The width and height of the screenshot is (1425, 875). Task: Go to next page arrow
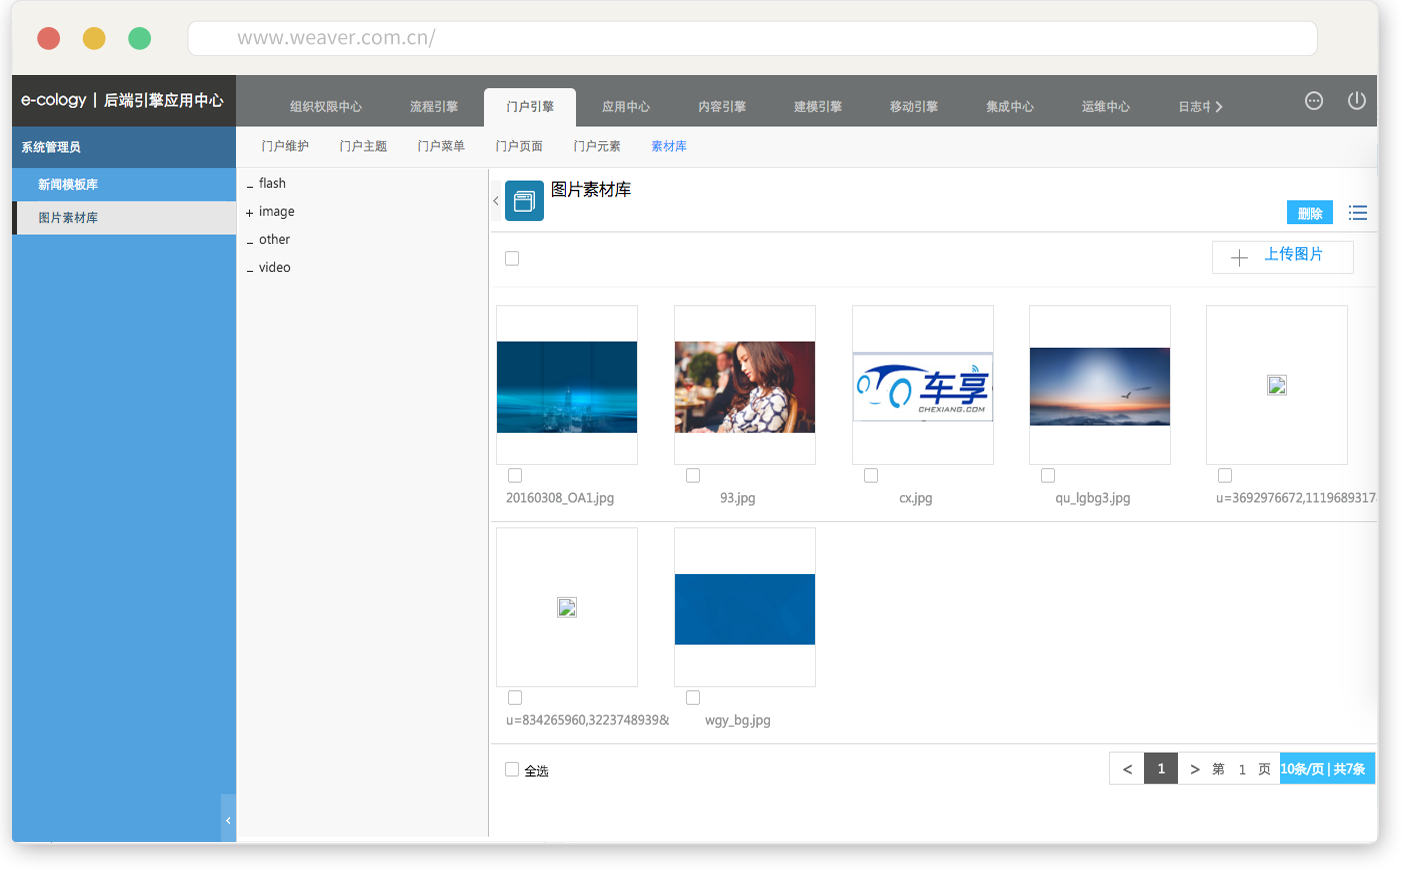click(x=1194, y=769)
